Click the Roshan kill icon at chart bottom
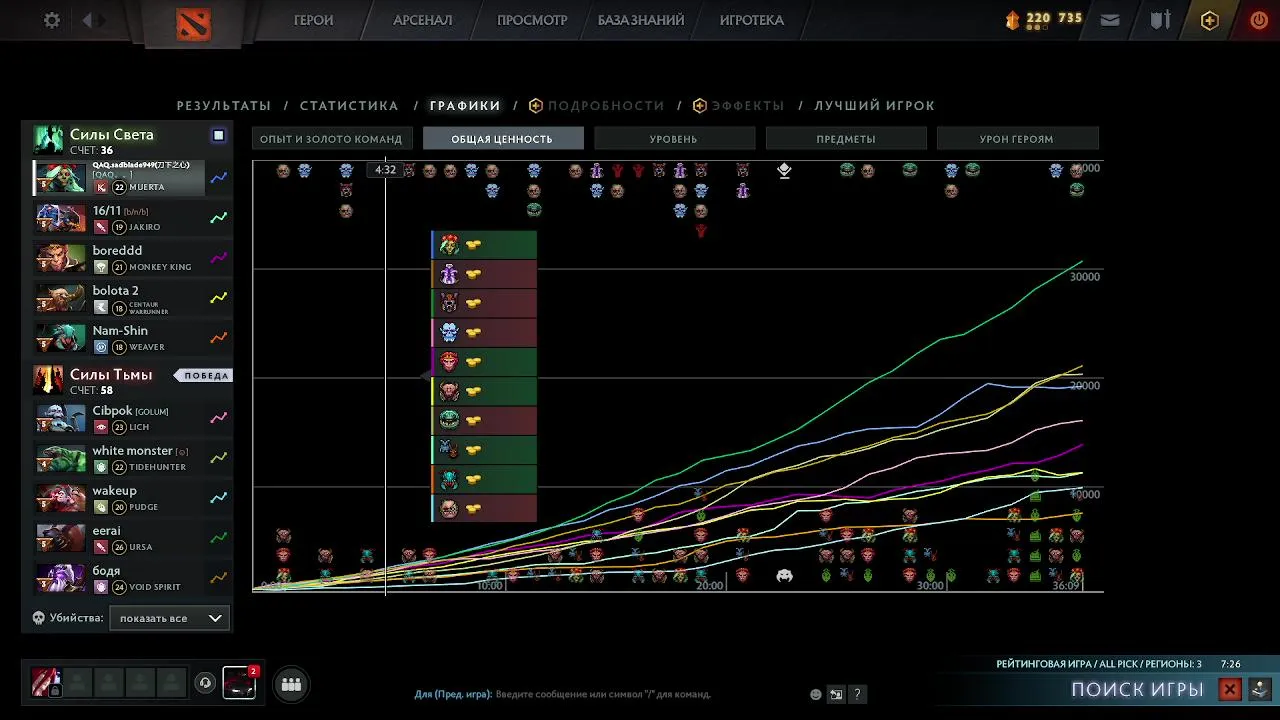The width and height of the screenshot is (1280, 720). point(784,575)
